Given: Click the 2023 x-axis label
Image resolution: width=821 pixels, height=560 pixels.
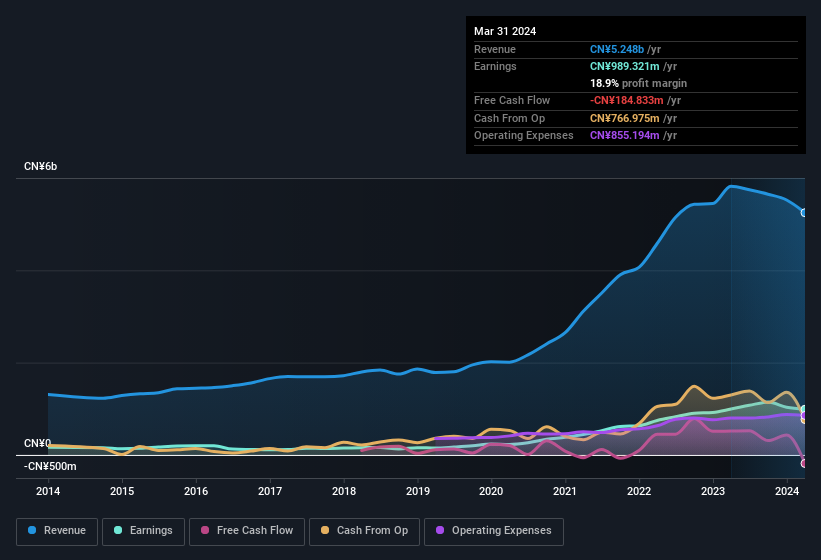Looking at the screenshot, I should [713, 491].
